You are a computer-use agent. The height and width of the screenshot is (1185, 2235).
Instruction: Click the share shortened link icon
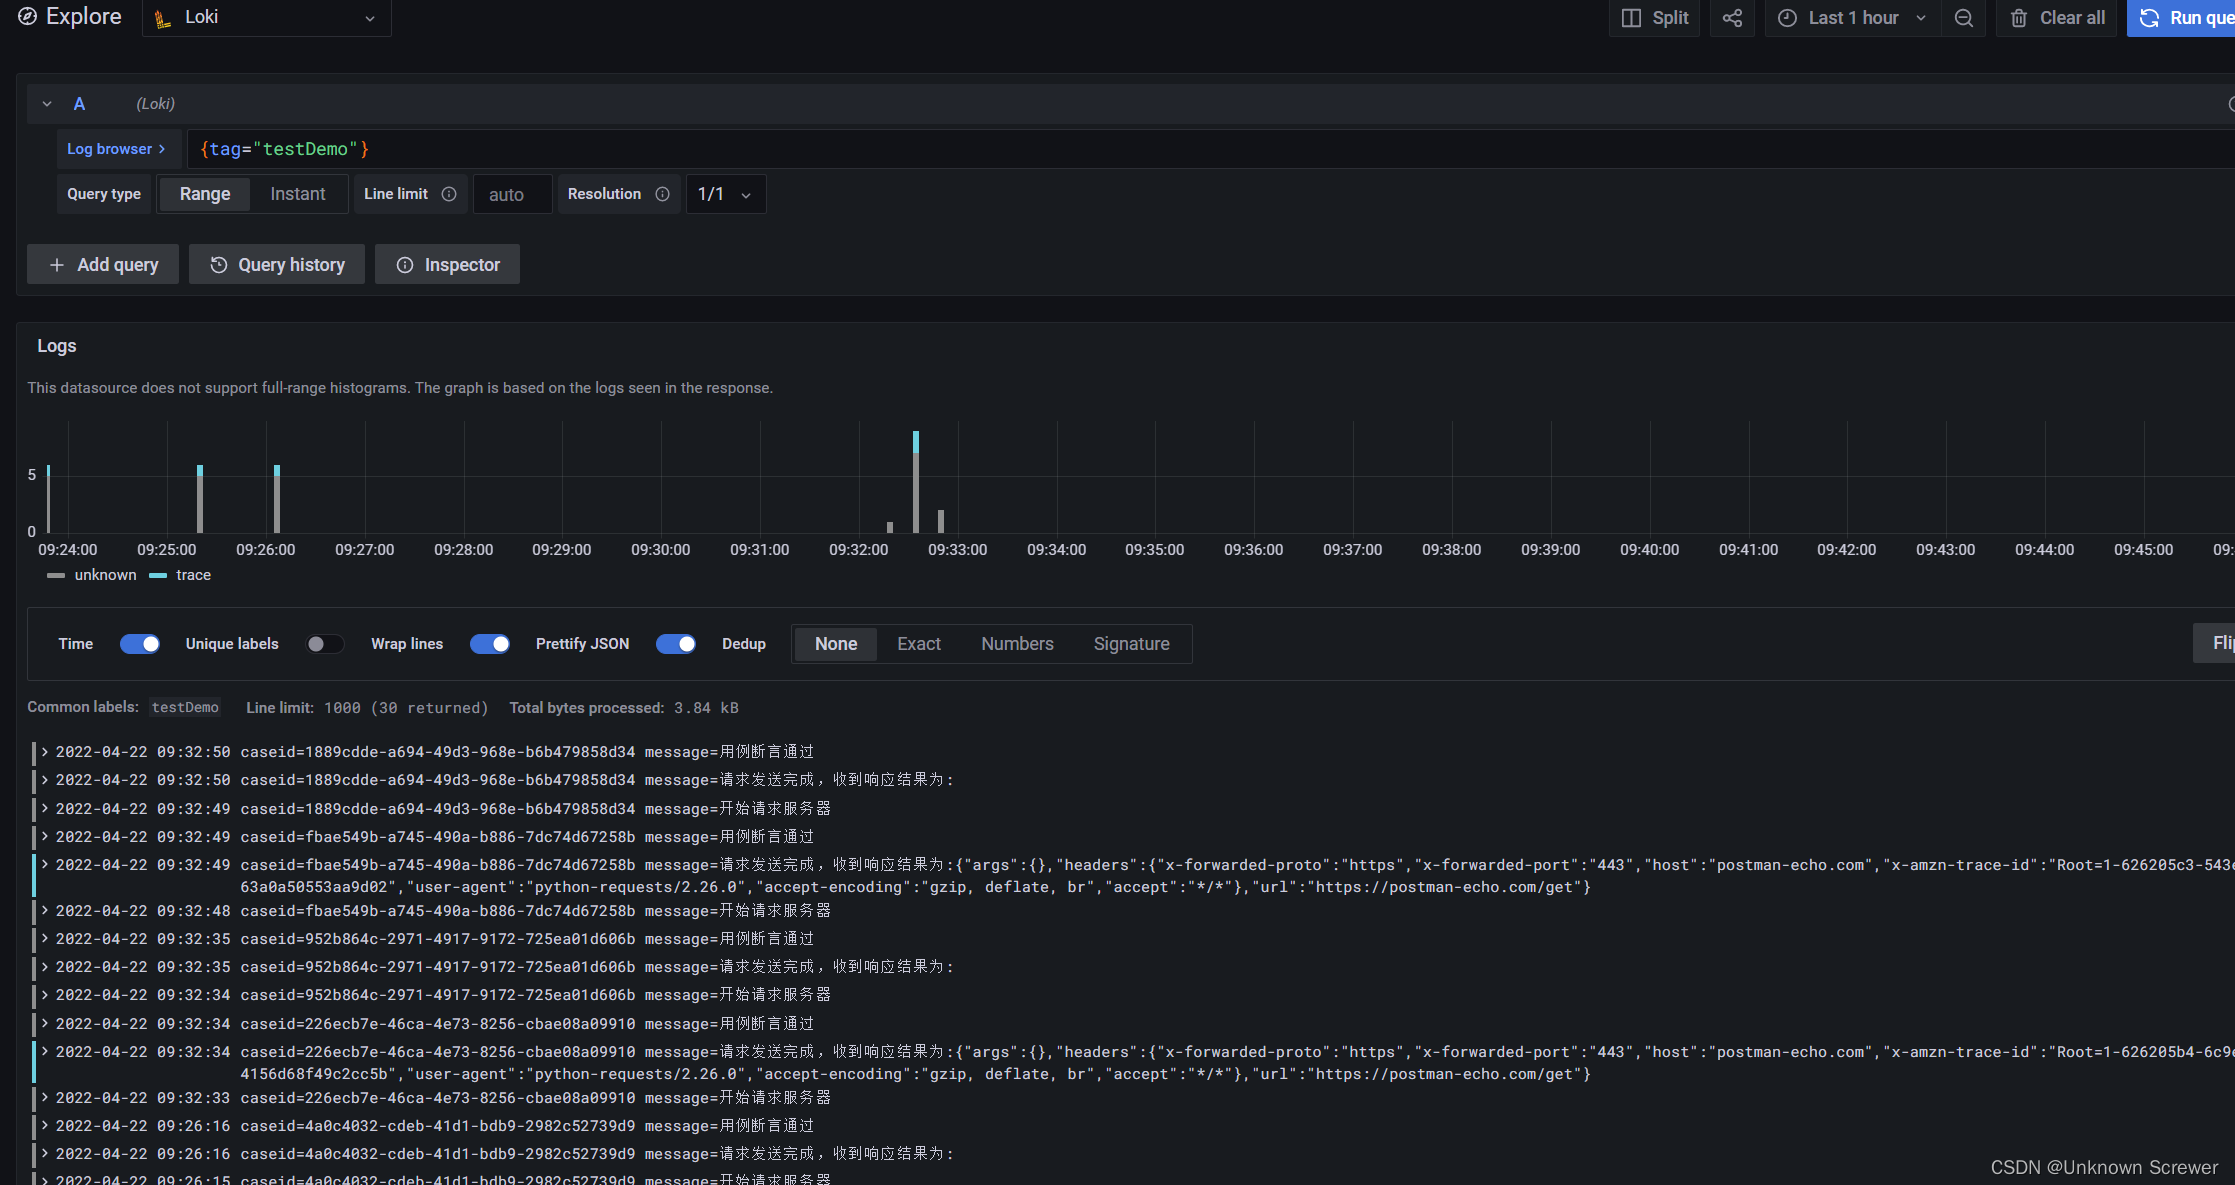click(x=1732, y=18)
